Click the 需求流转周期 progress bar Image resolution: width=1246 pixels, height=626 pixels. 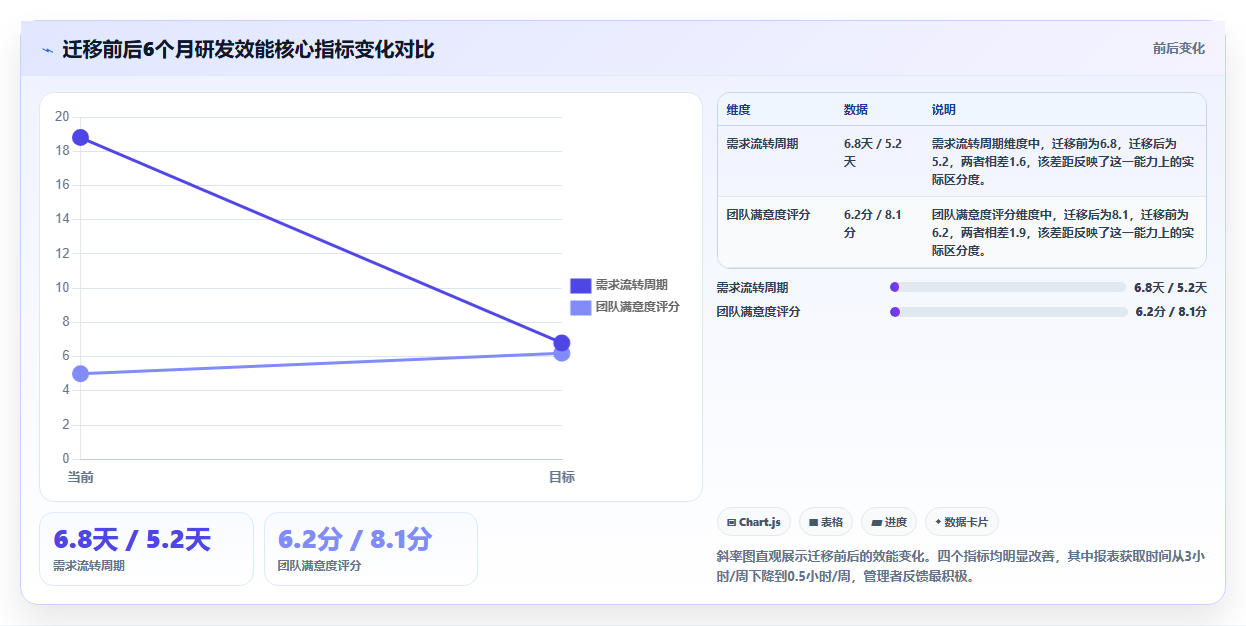click(x=1008, y=287)
